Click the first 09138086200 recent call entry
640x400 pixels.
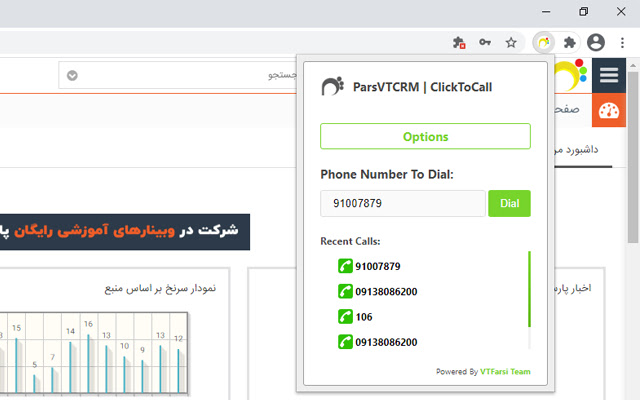click(x=386, y=292)
